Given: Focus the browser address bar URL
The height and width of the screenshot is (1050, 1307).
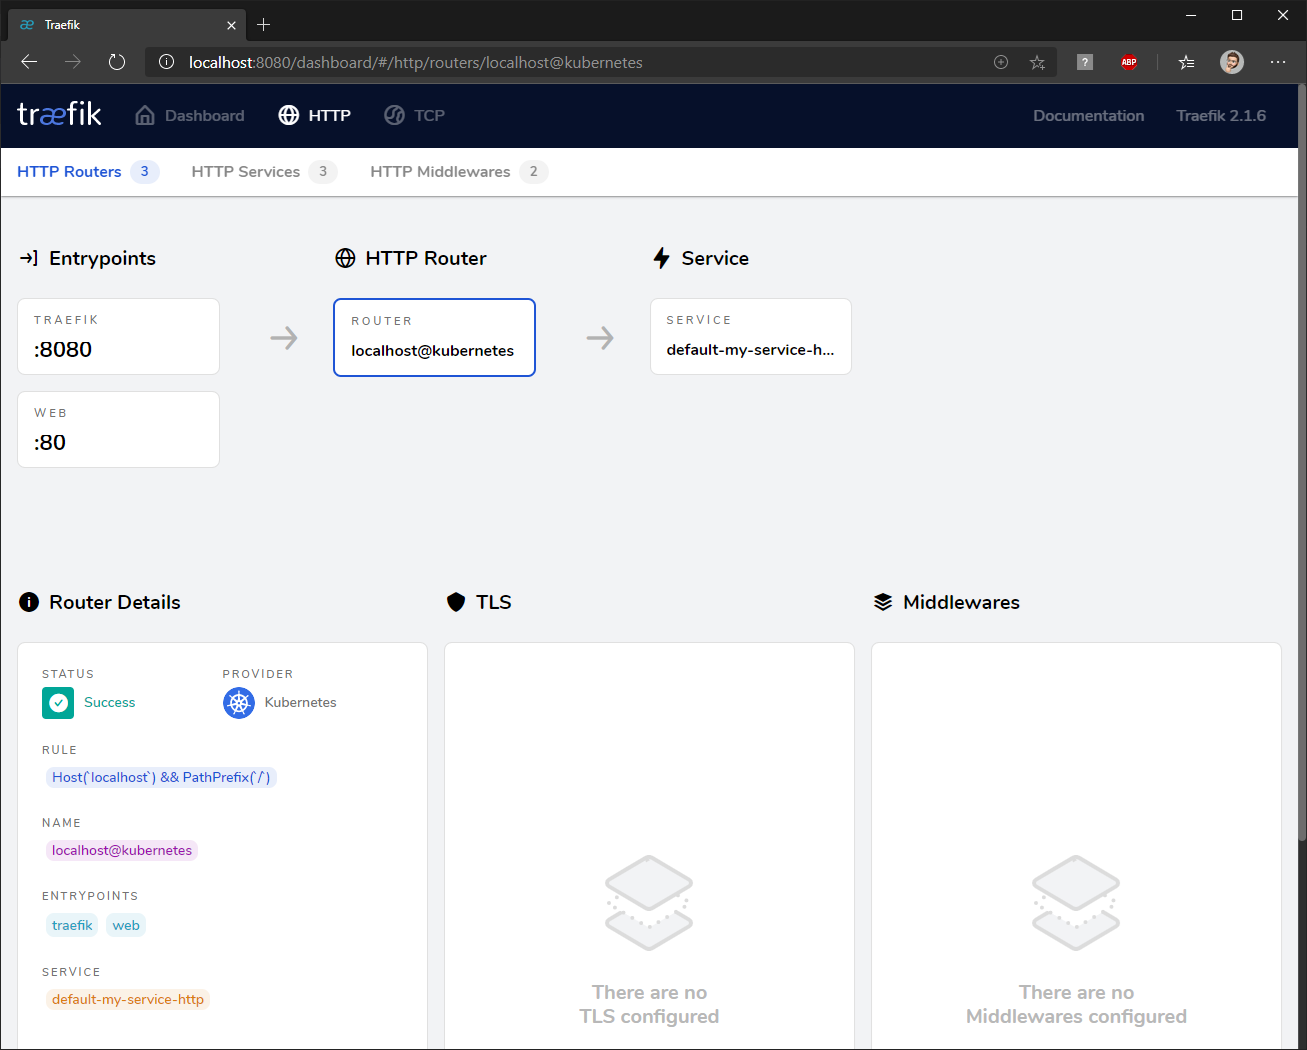Looking at the screenshot, I should (x=416, y=62).
